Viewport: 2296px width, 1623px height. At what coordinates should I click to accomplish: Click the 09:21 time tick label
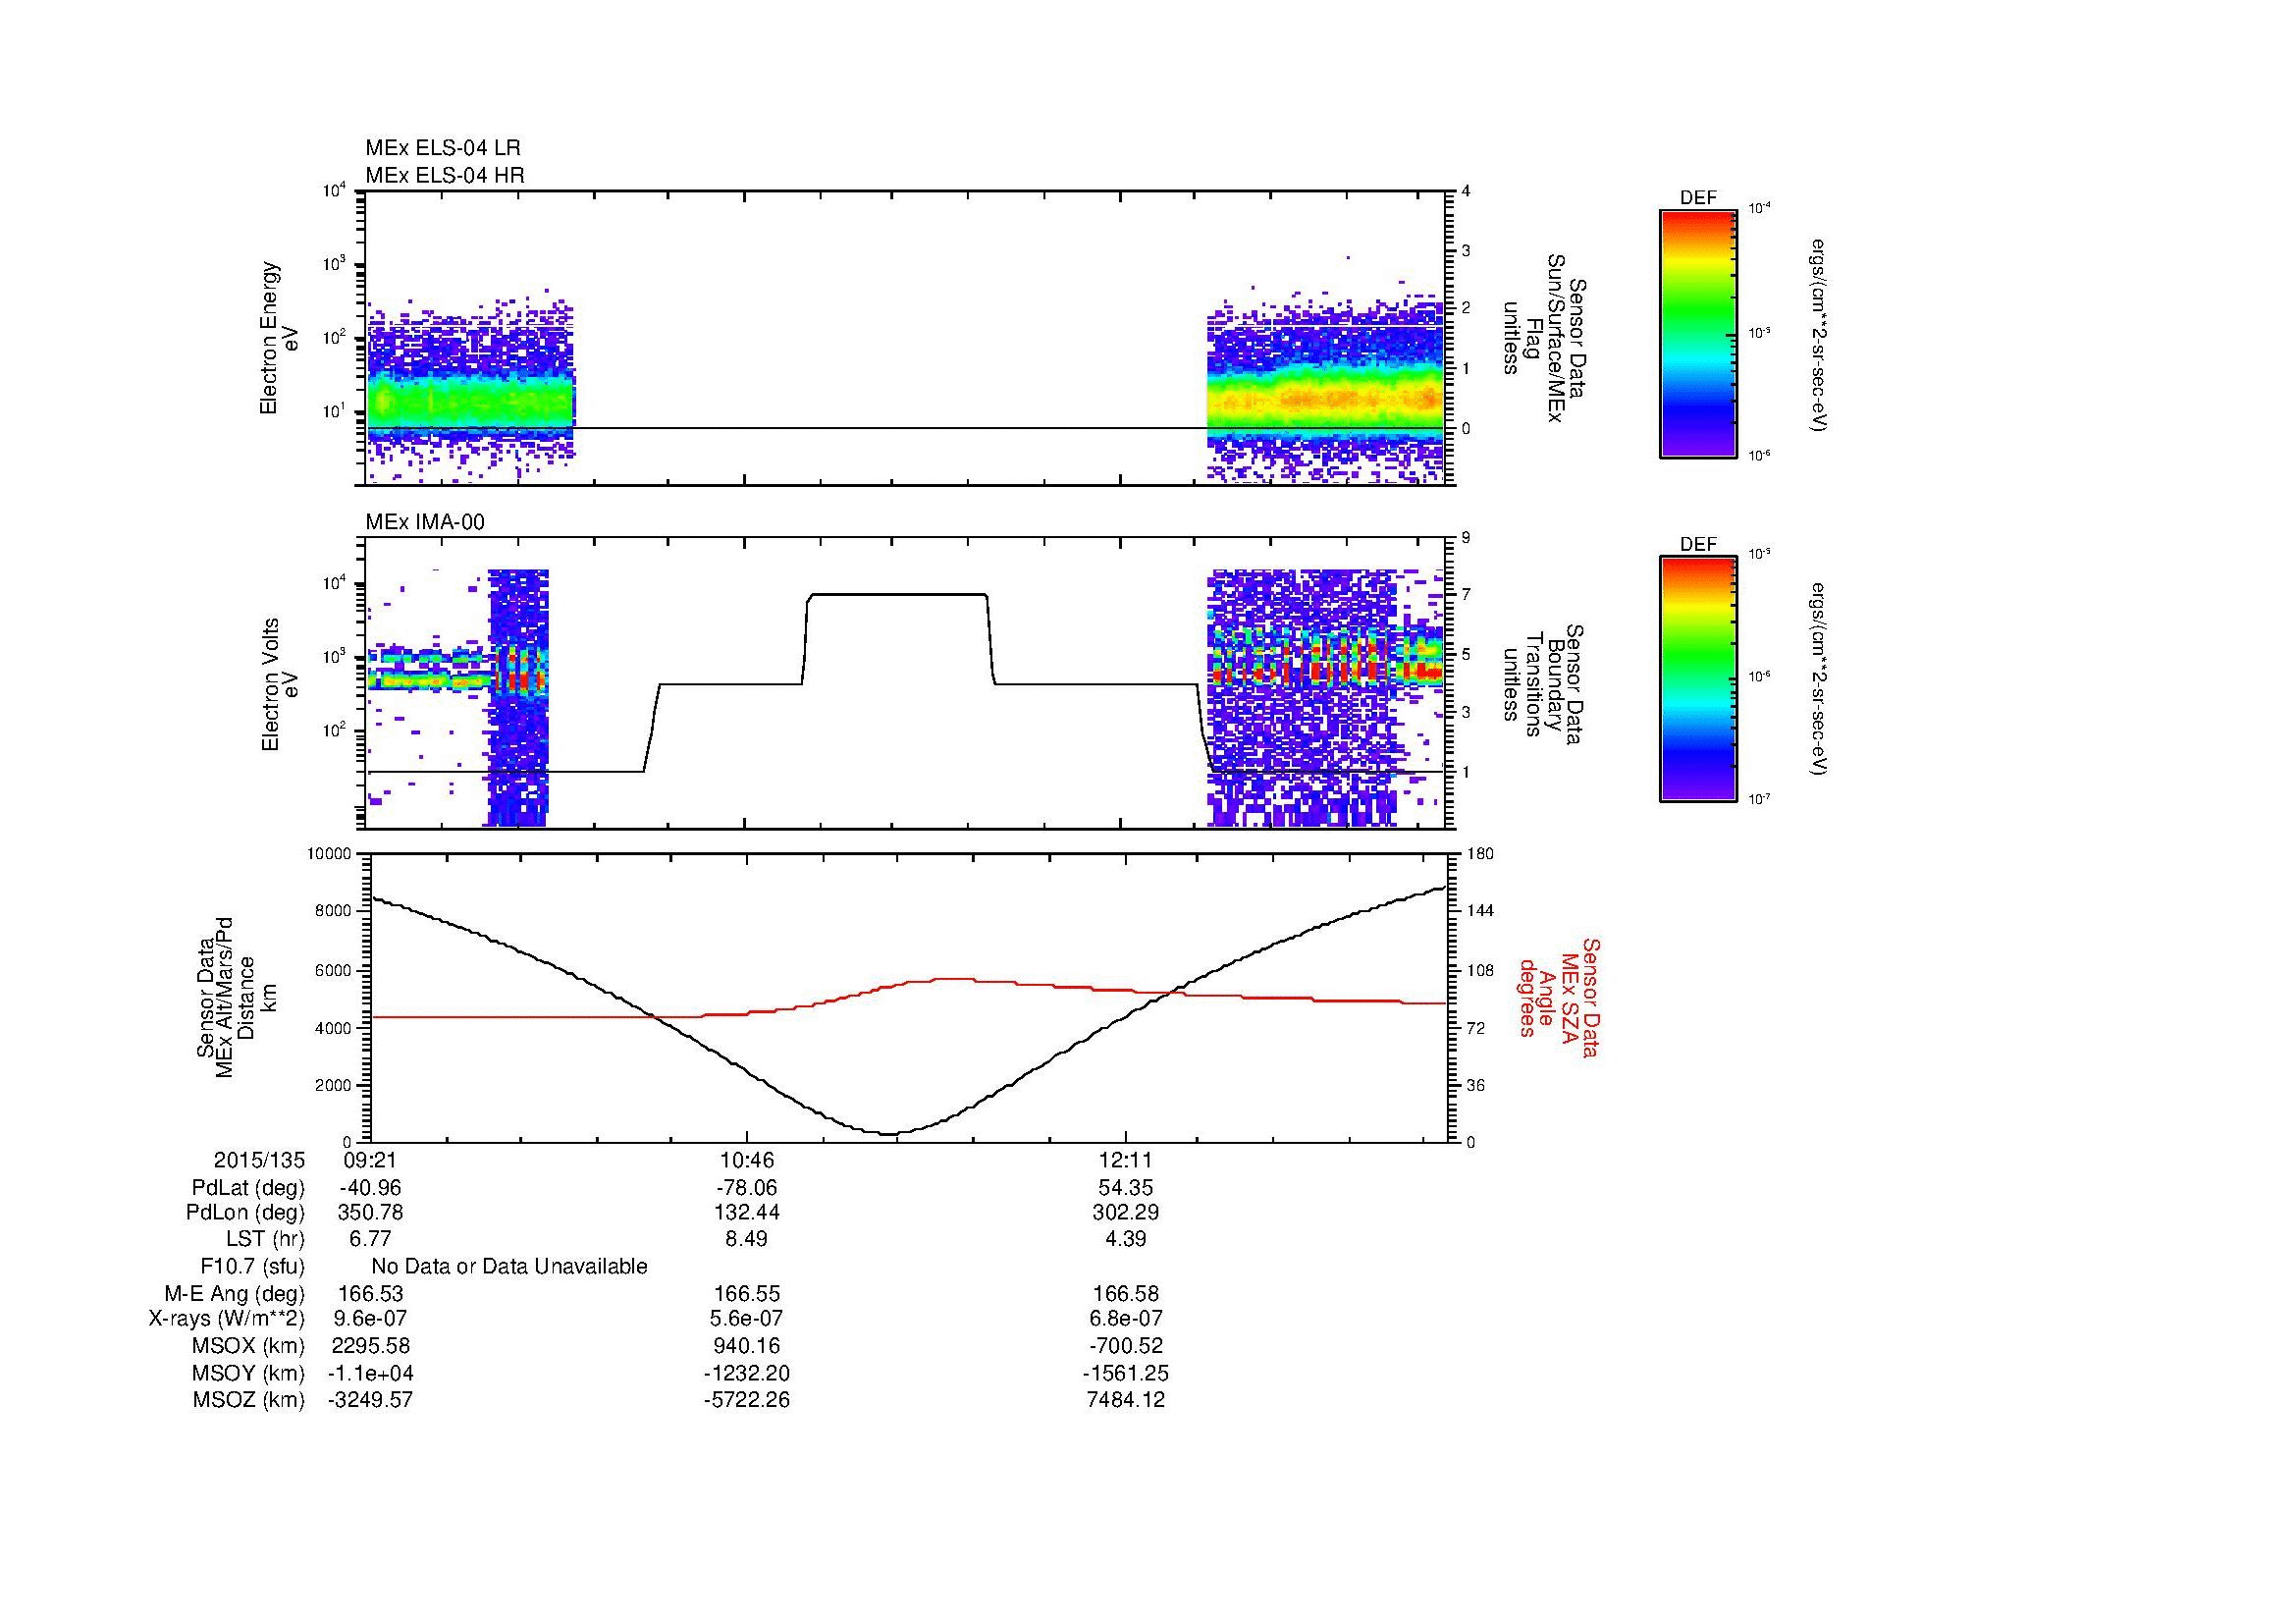[370, 1160]
